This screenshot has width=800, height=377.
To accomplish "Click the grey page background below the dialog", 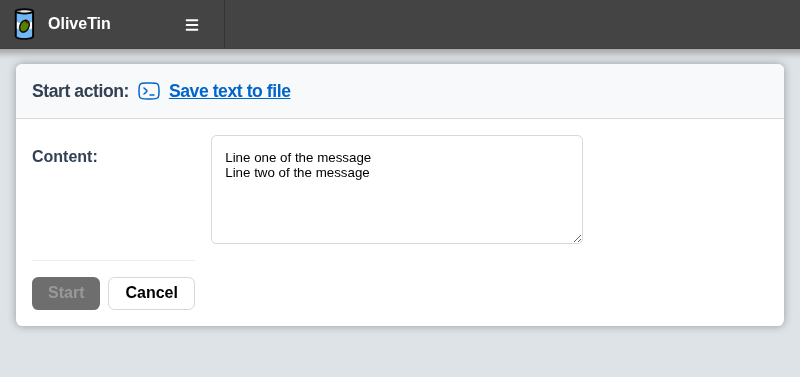I will point(400,352).
